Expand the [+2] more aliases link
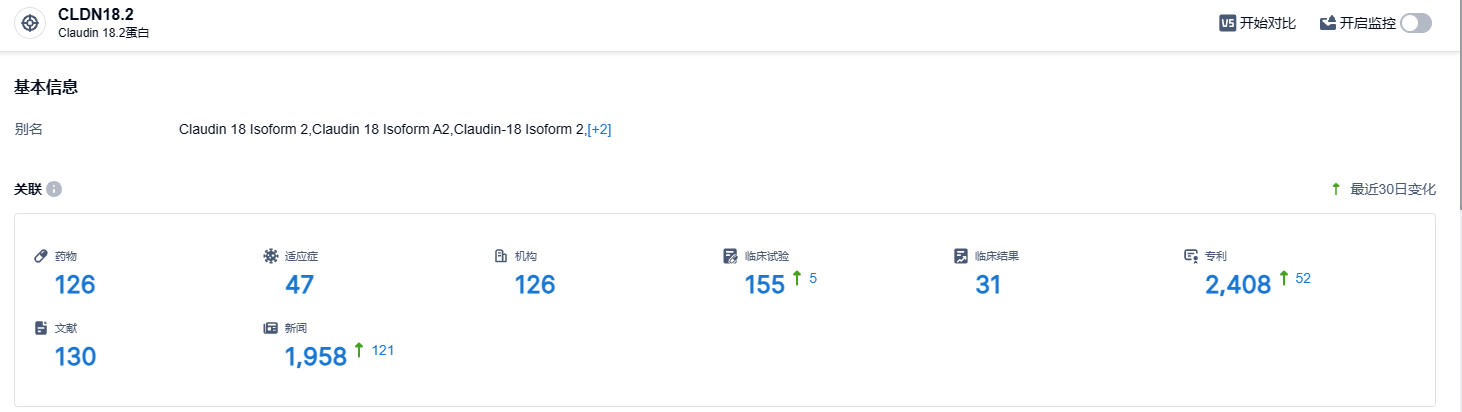The height and width of the screenshot is (412, 1462). (x=599, y=129)
